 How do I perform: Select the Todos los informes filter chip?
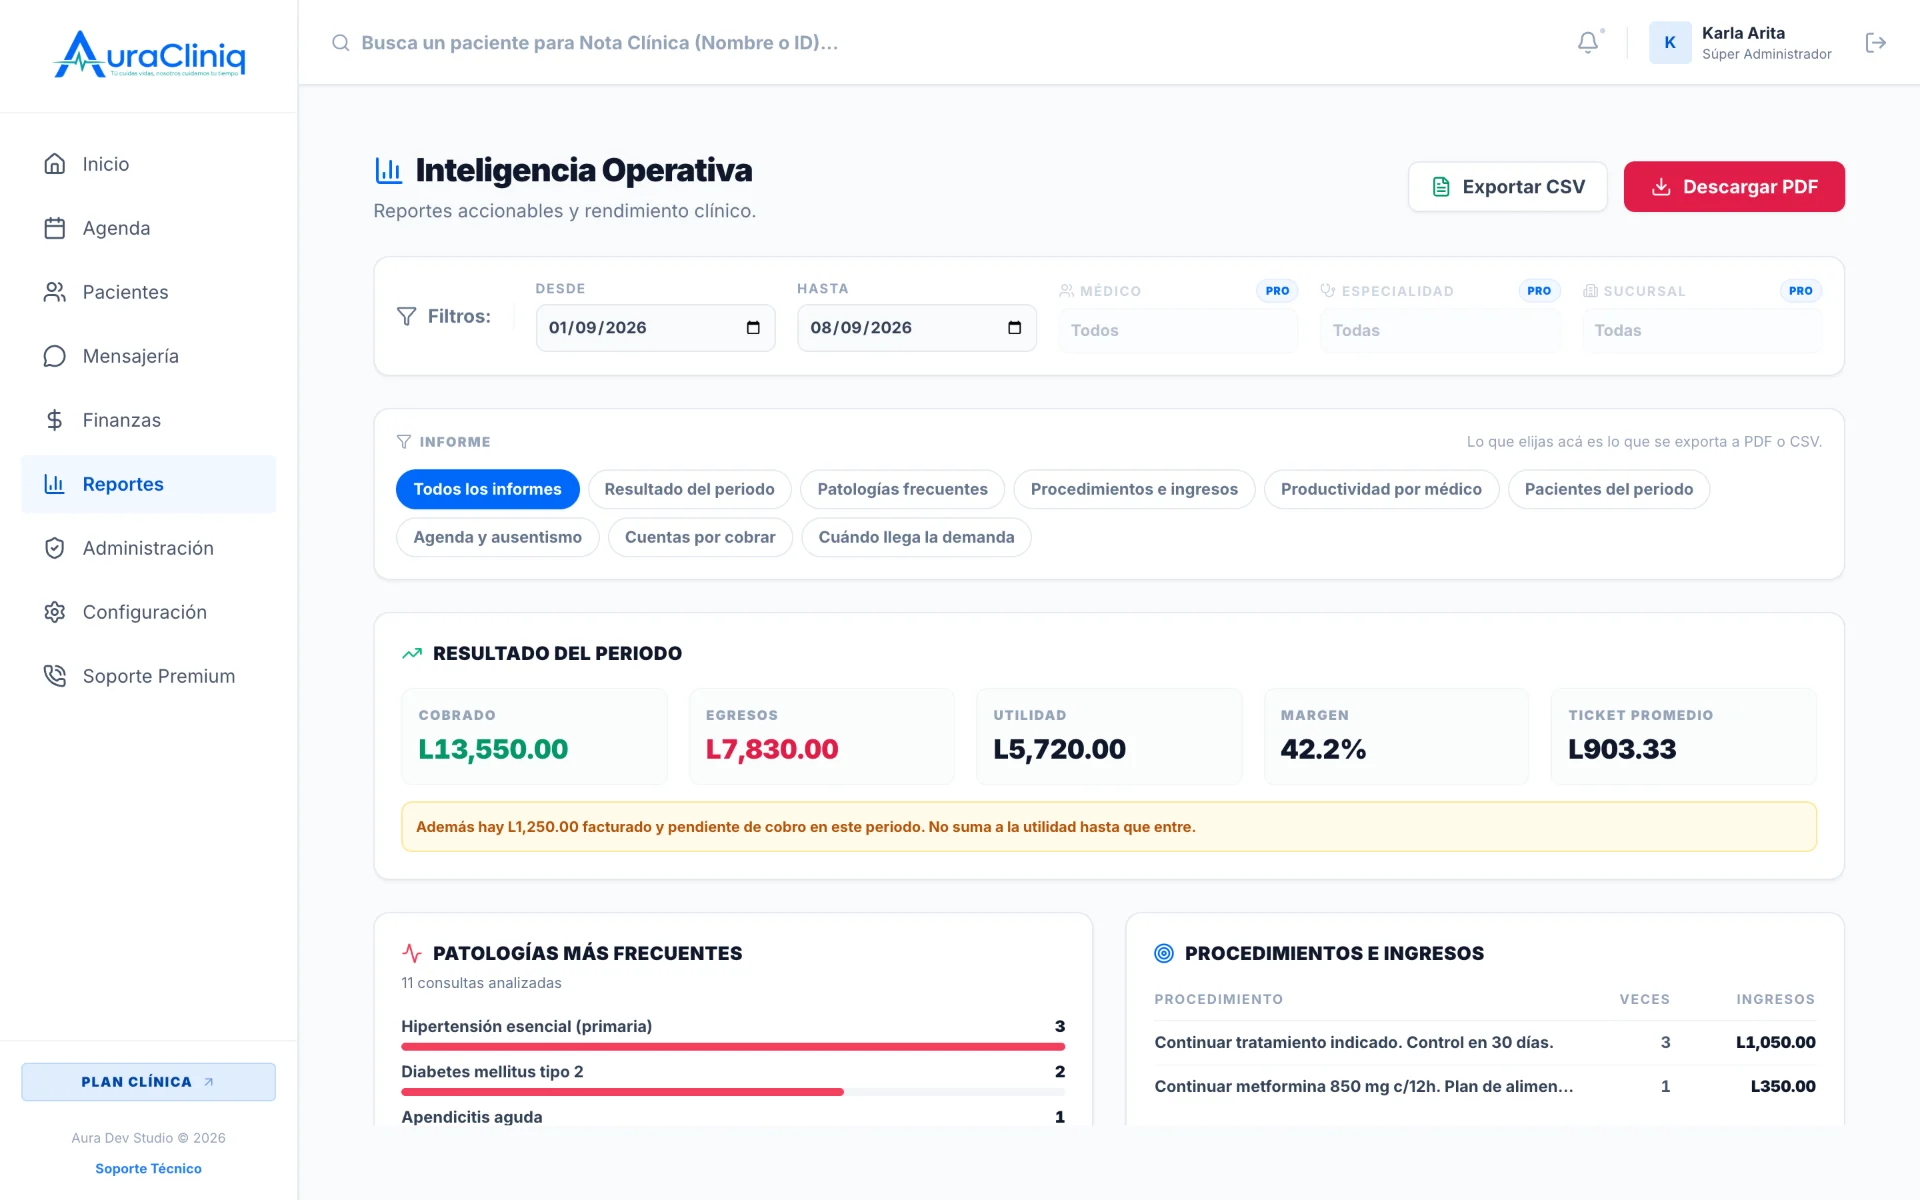click(x=488, y=489)
